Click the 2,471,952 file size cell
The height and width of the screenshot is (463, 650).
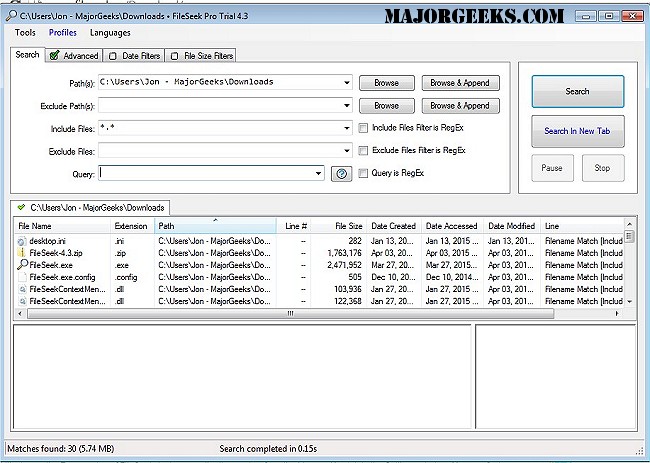(344, 265)
